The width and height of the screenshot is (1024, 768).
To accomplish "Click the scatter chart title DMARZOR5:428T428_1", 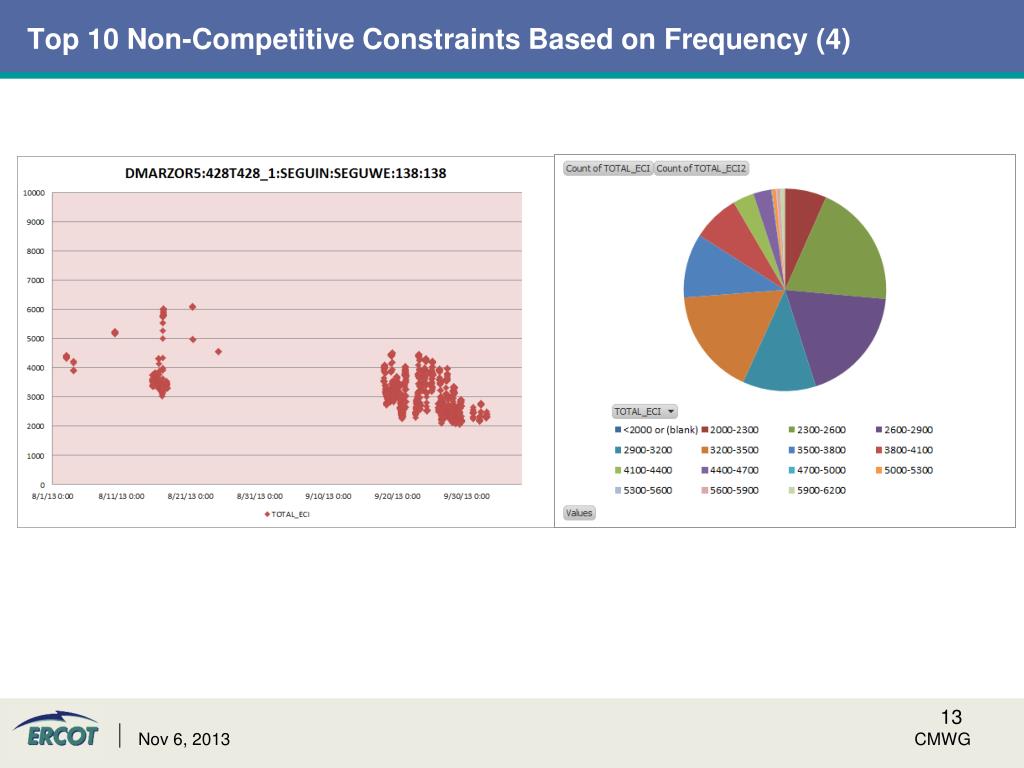I will pyautogui.click(x=285, y=173).
